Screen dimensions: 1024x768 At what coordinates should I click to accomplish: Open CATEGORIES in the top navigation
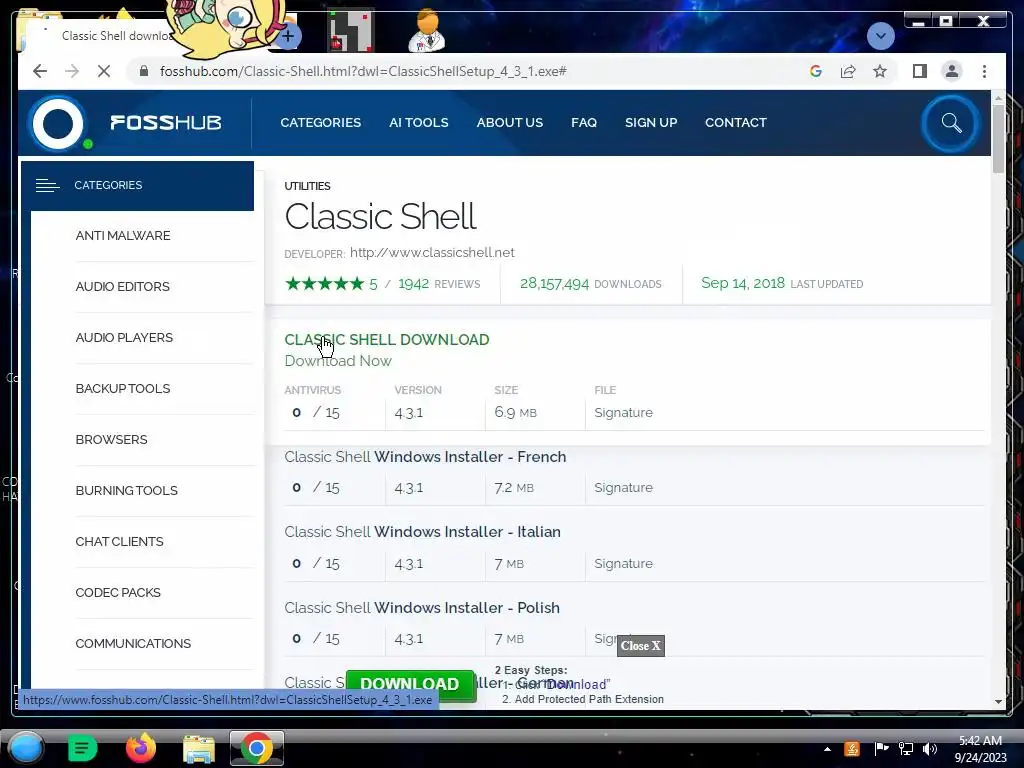click(x=321, y=123)
